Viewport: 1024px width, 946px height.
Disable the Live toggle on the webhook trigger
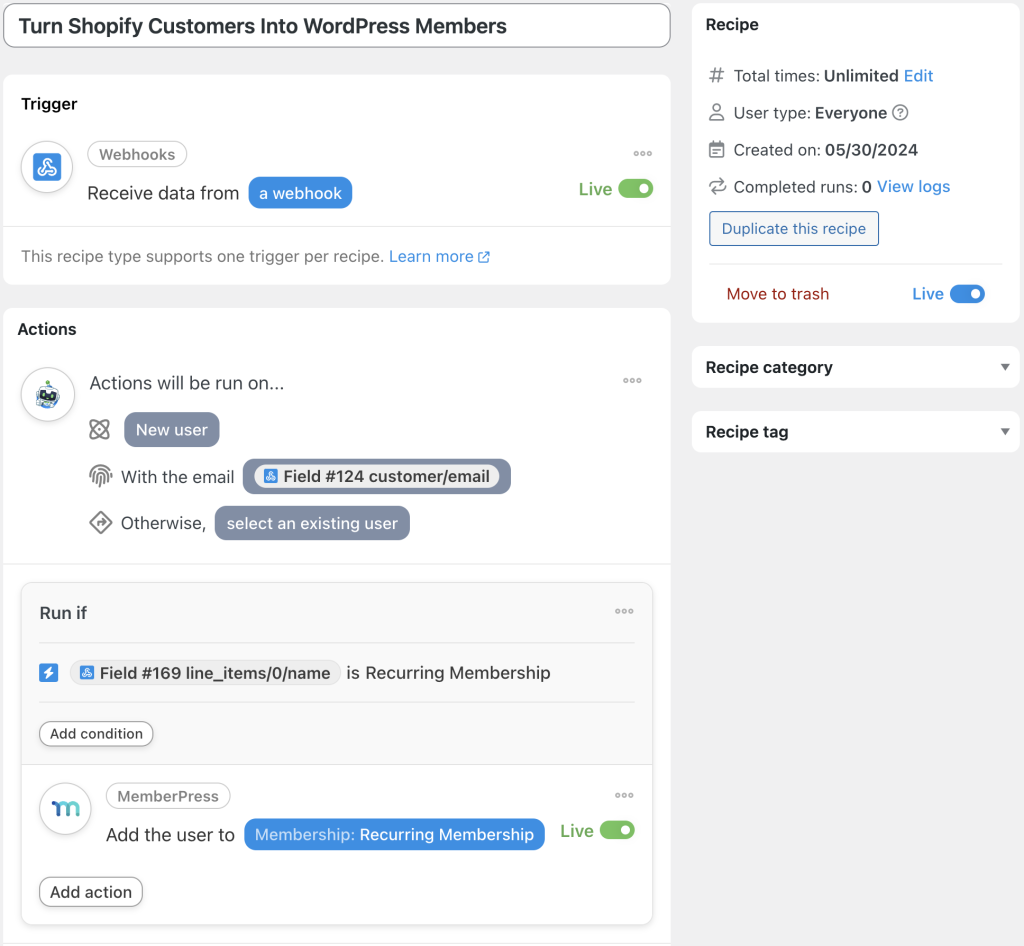(x=636, y=188)
